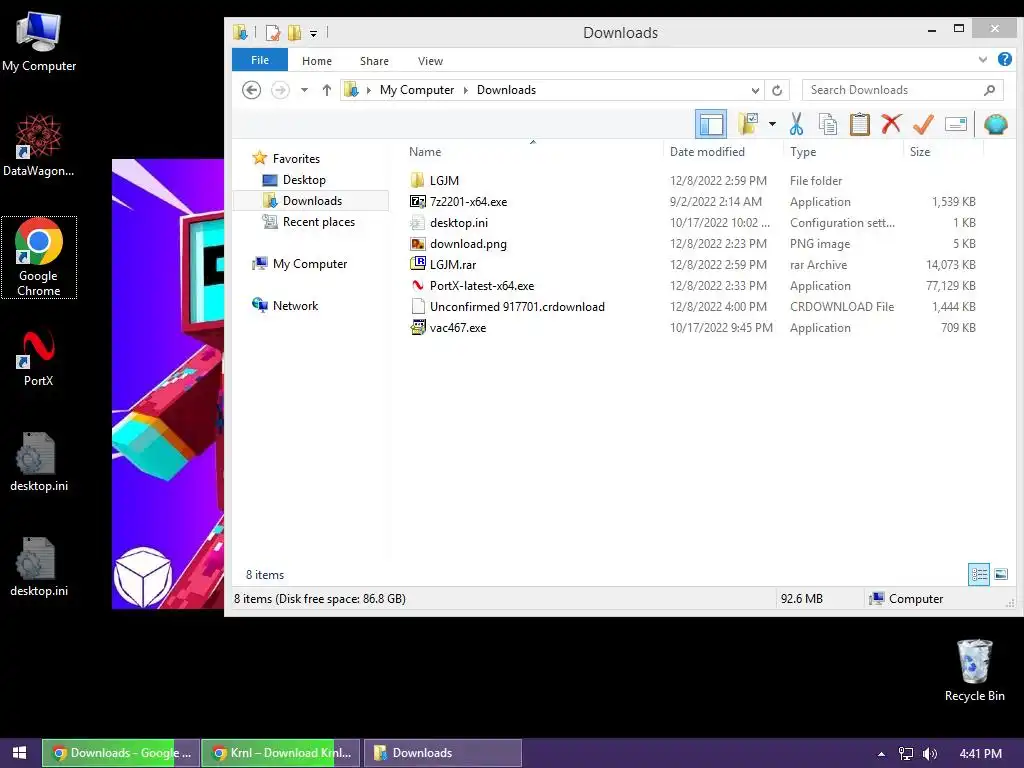
Task: Switch to Krnl Download Chrome taskbar window
Action: tap(281, 753)
